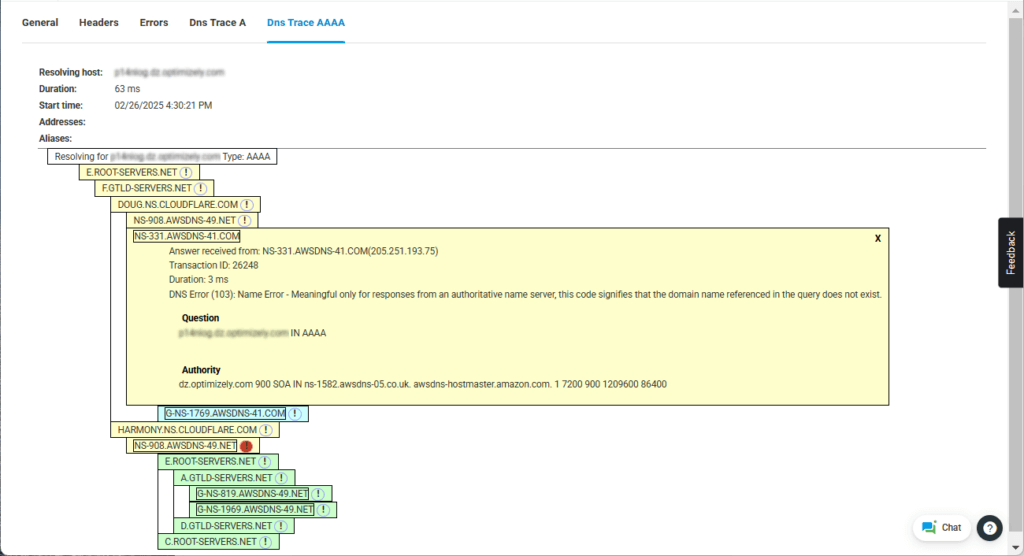Open help via question mark icon
Screen dimensions: 1024x556
(x=989, y=527)
